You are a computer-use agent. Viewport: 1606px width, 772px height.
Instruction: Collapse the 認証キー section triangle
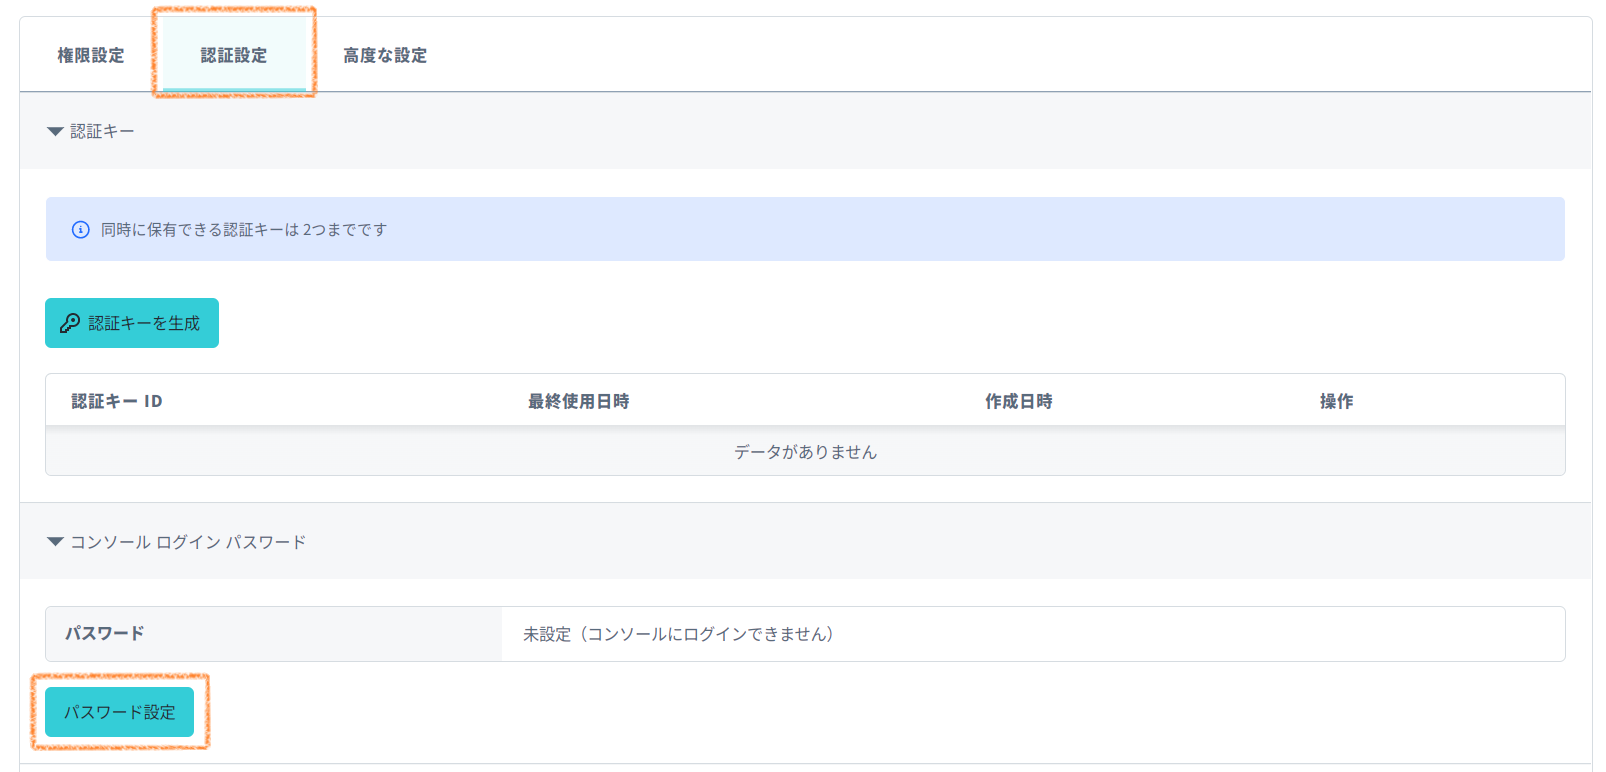pyautogui.click(x=55, y=132)
